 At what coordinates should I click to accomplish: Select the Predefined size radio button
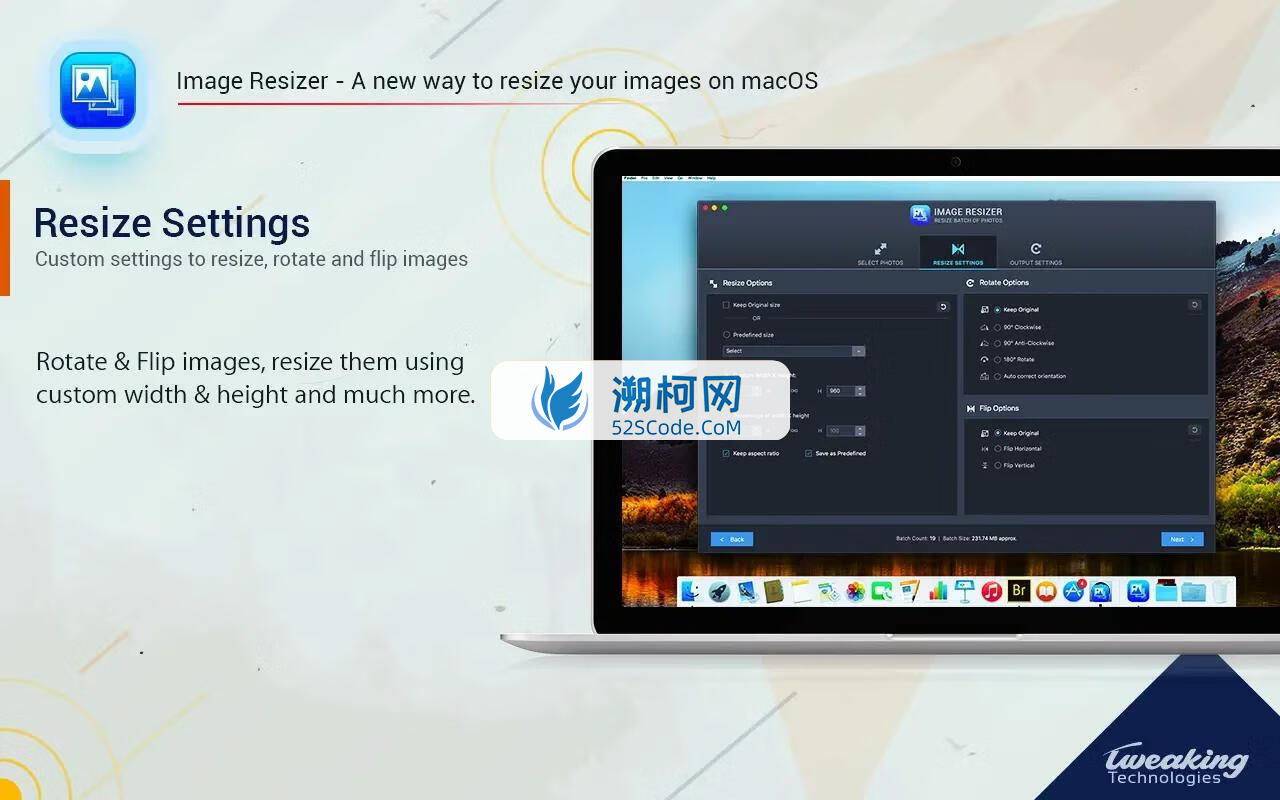tap(726, 335)
